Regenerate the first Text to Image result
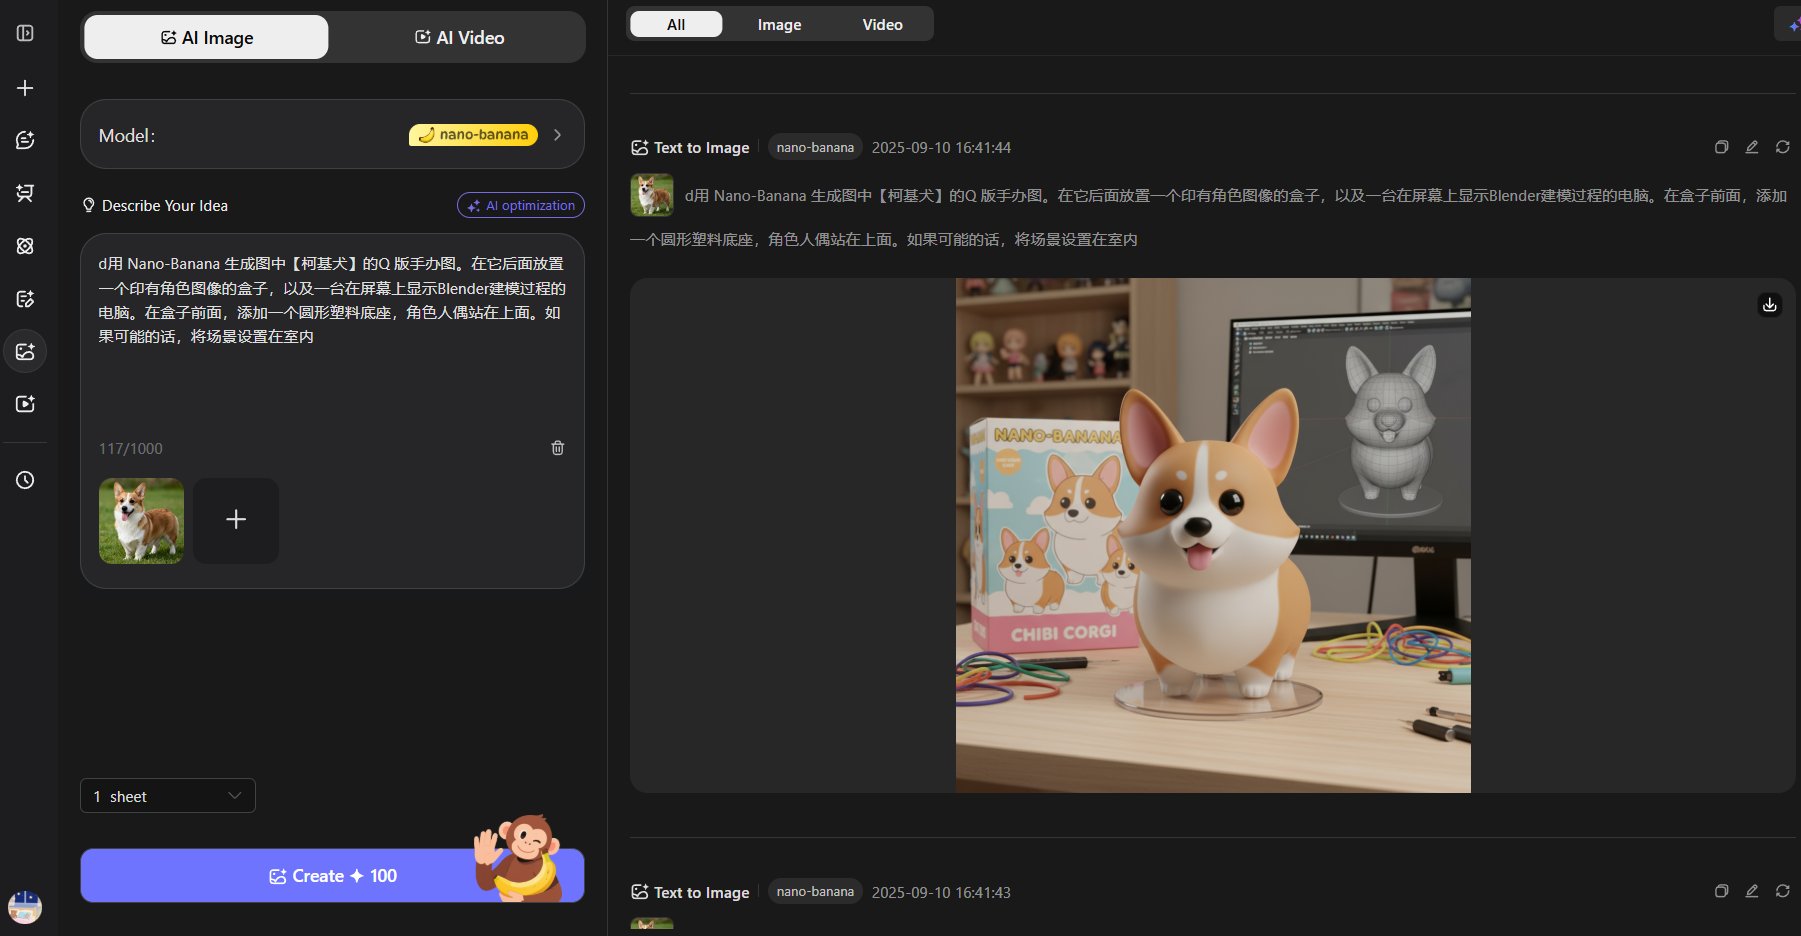1801x936 pixels. pos(1782,147)
